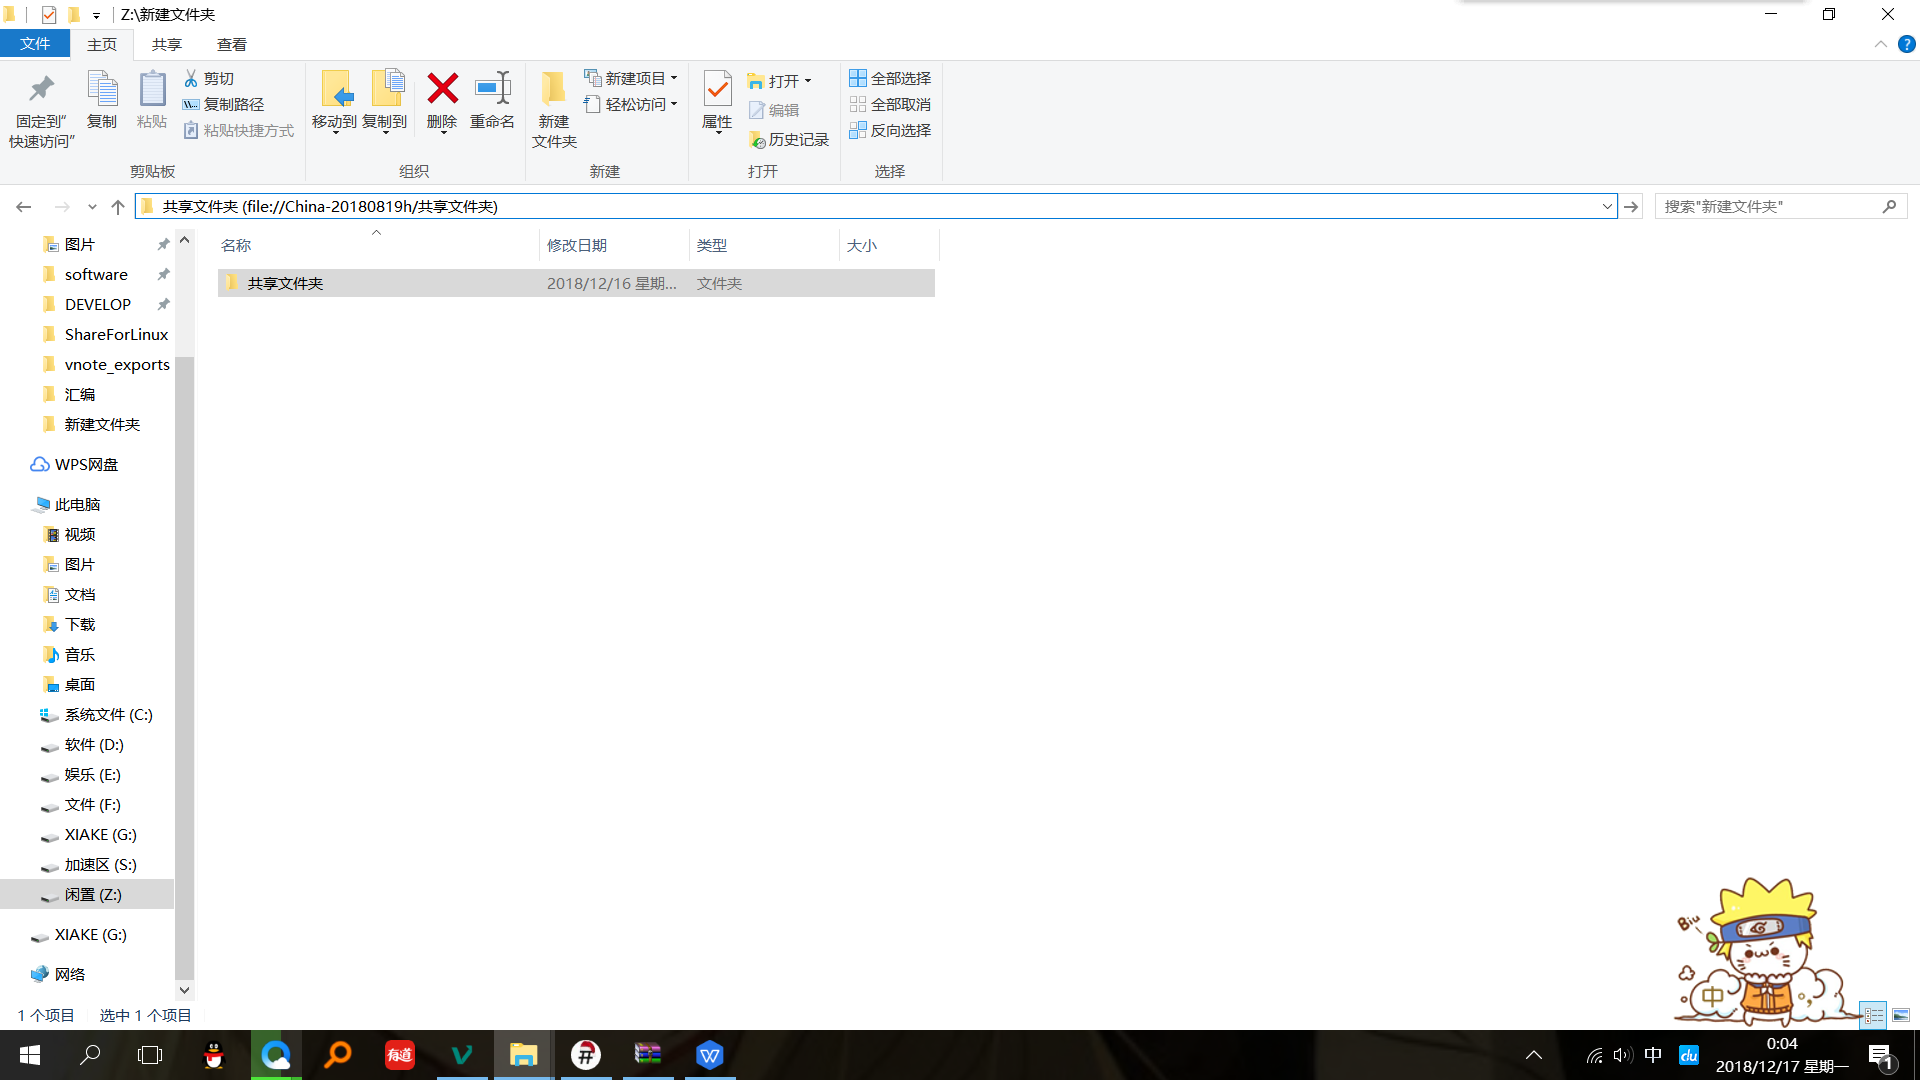Expand the Move to dropdown

click(x=334, y=131)
